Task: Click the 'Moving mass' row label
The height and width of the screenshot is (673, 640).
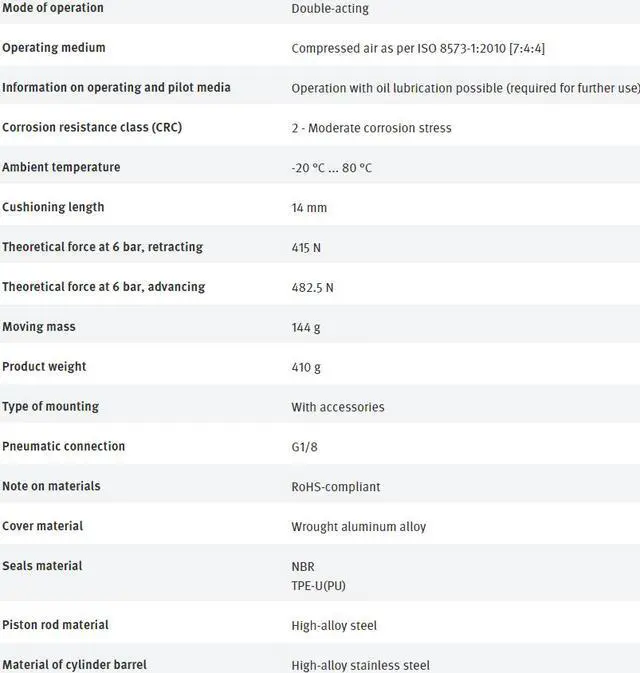Action: tap(39, 327)
